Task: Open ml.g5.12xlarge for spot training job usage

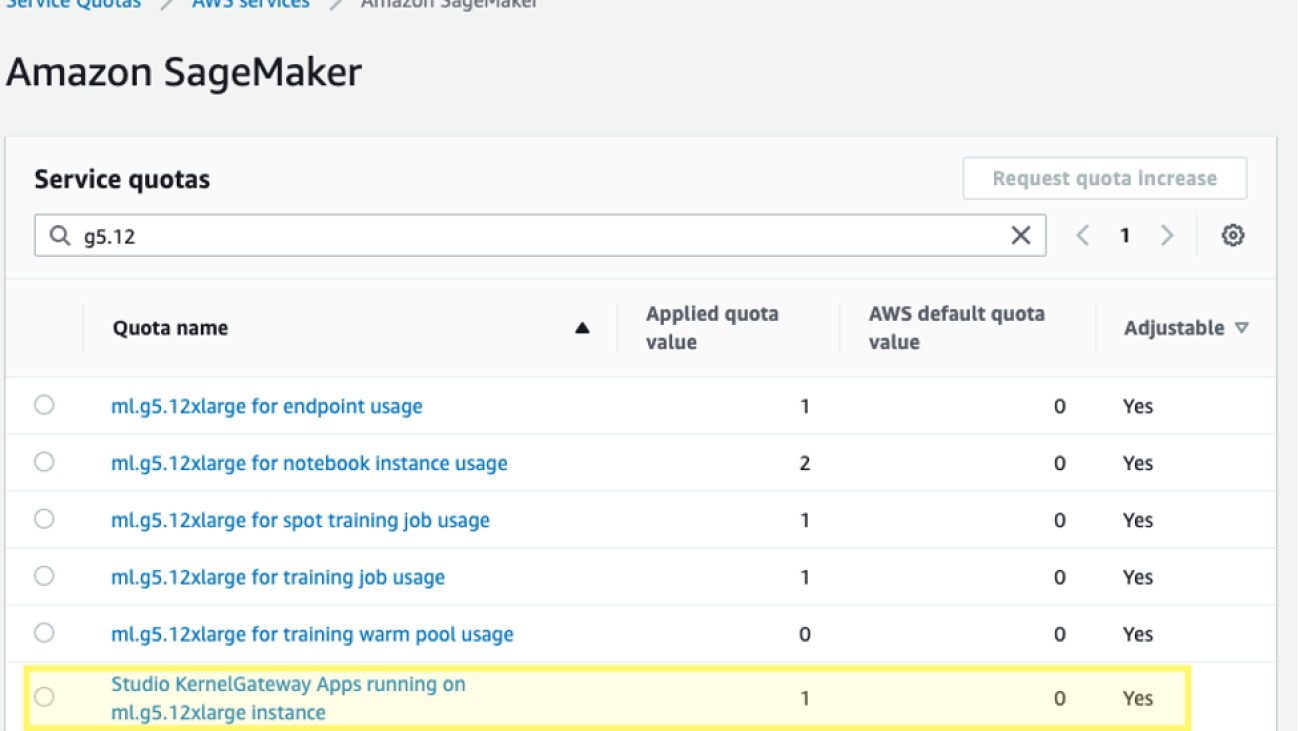Action: click(x=300, y=520)
